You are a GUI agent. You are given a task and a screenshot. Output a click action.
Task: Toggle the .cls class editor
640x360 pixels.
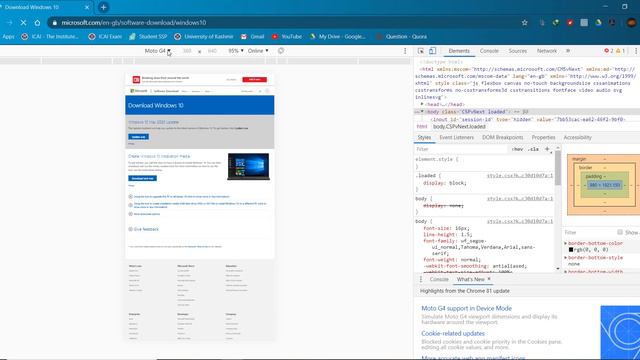[533, 149]
